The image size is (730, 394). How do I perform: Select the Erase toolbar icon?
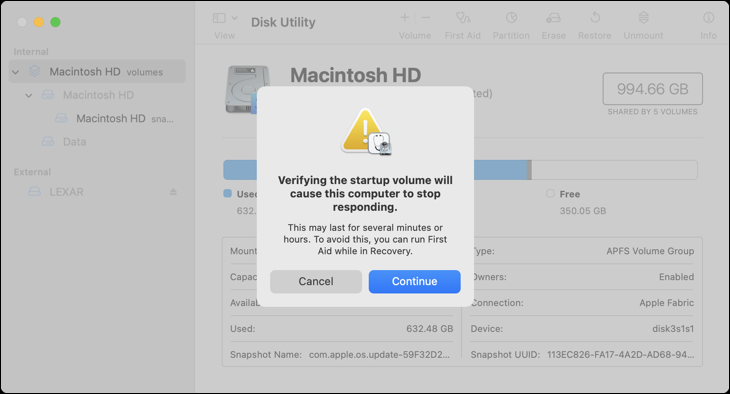[x=553, y=18]
